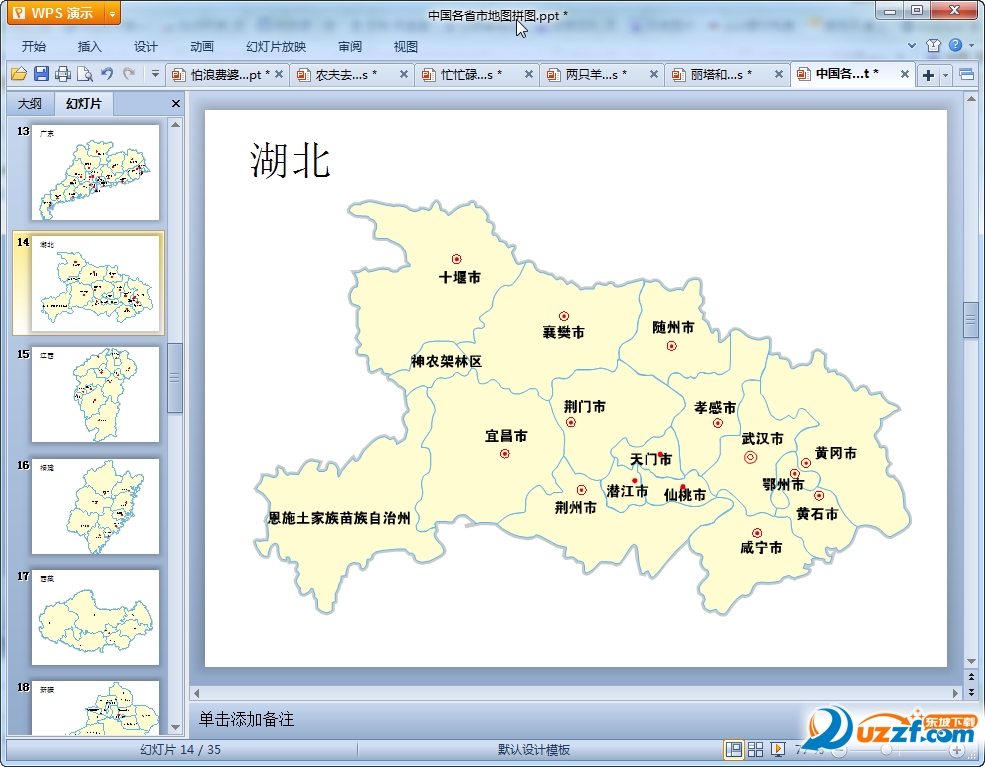The width and height of the screenshot is (985, 767).
Task: Select slide 14 thumbnail 湖北
Action: [95, 283]
